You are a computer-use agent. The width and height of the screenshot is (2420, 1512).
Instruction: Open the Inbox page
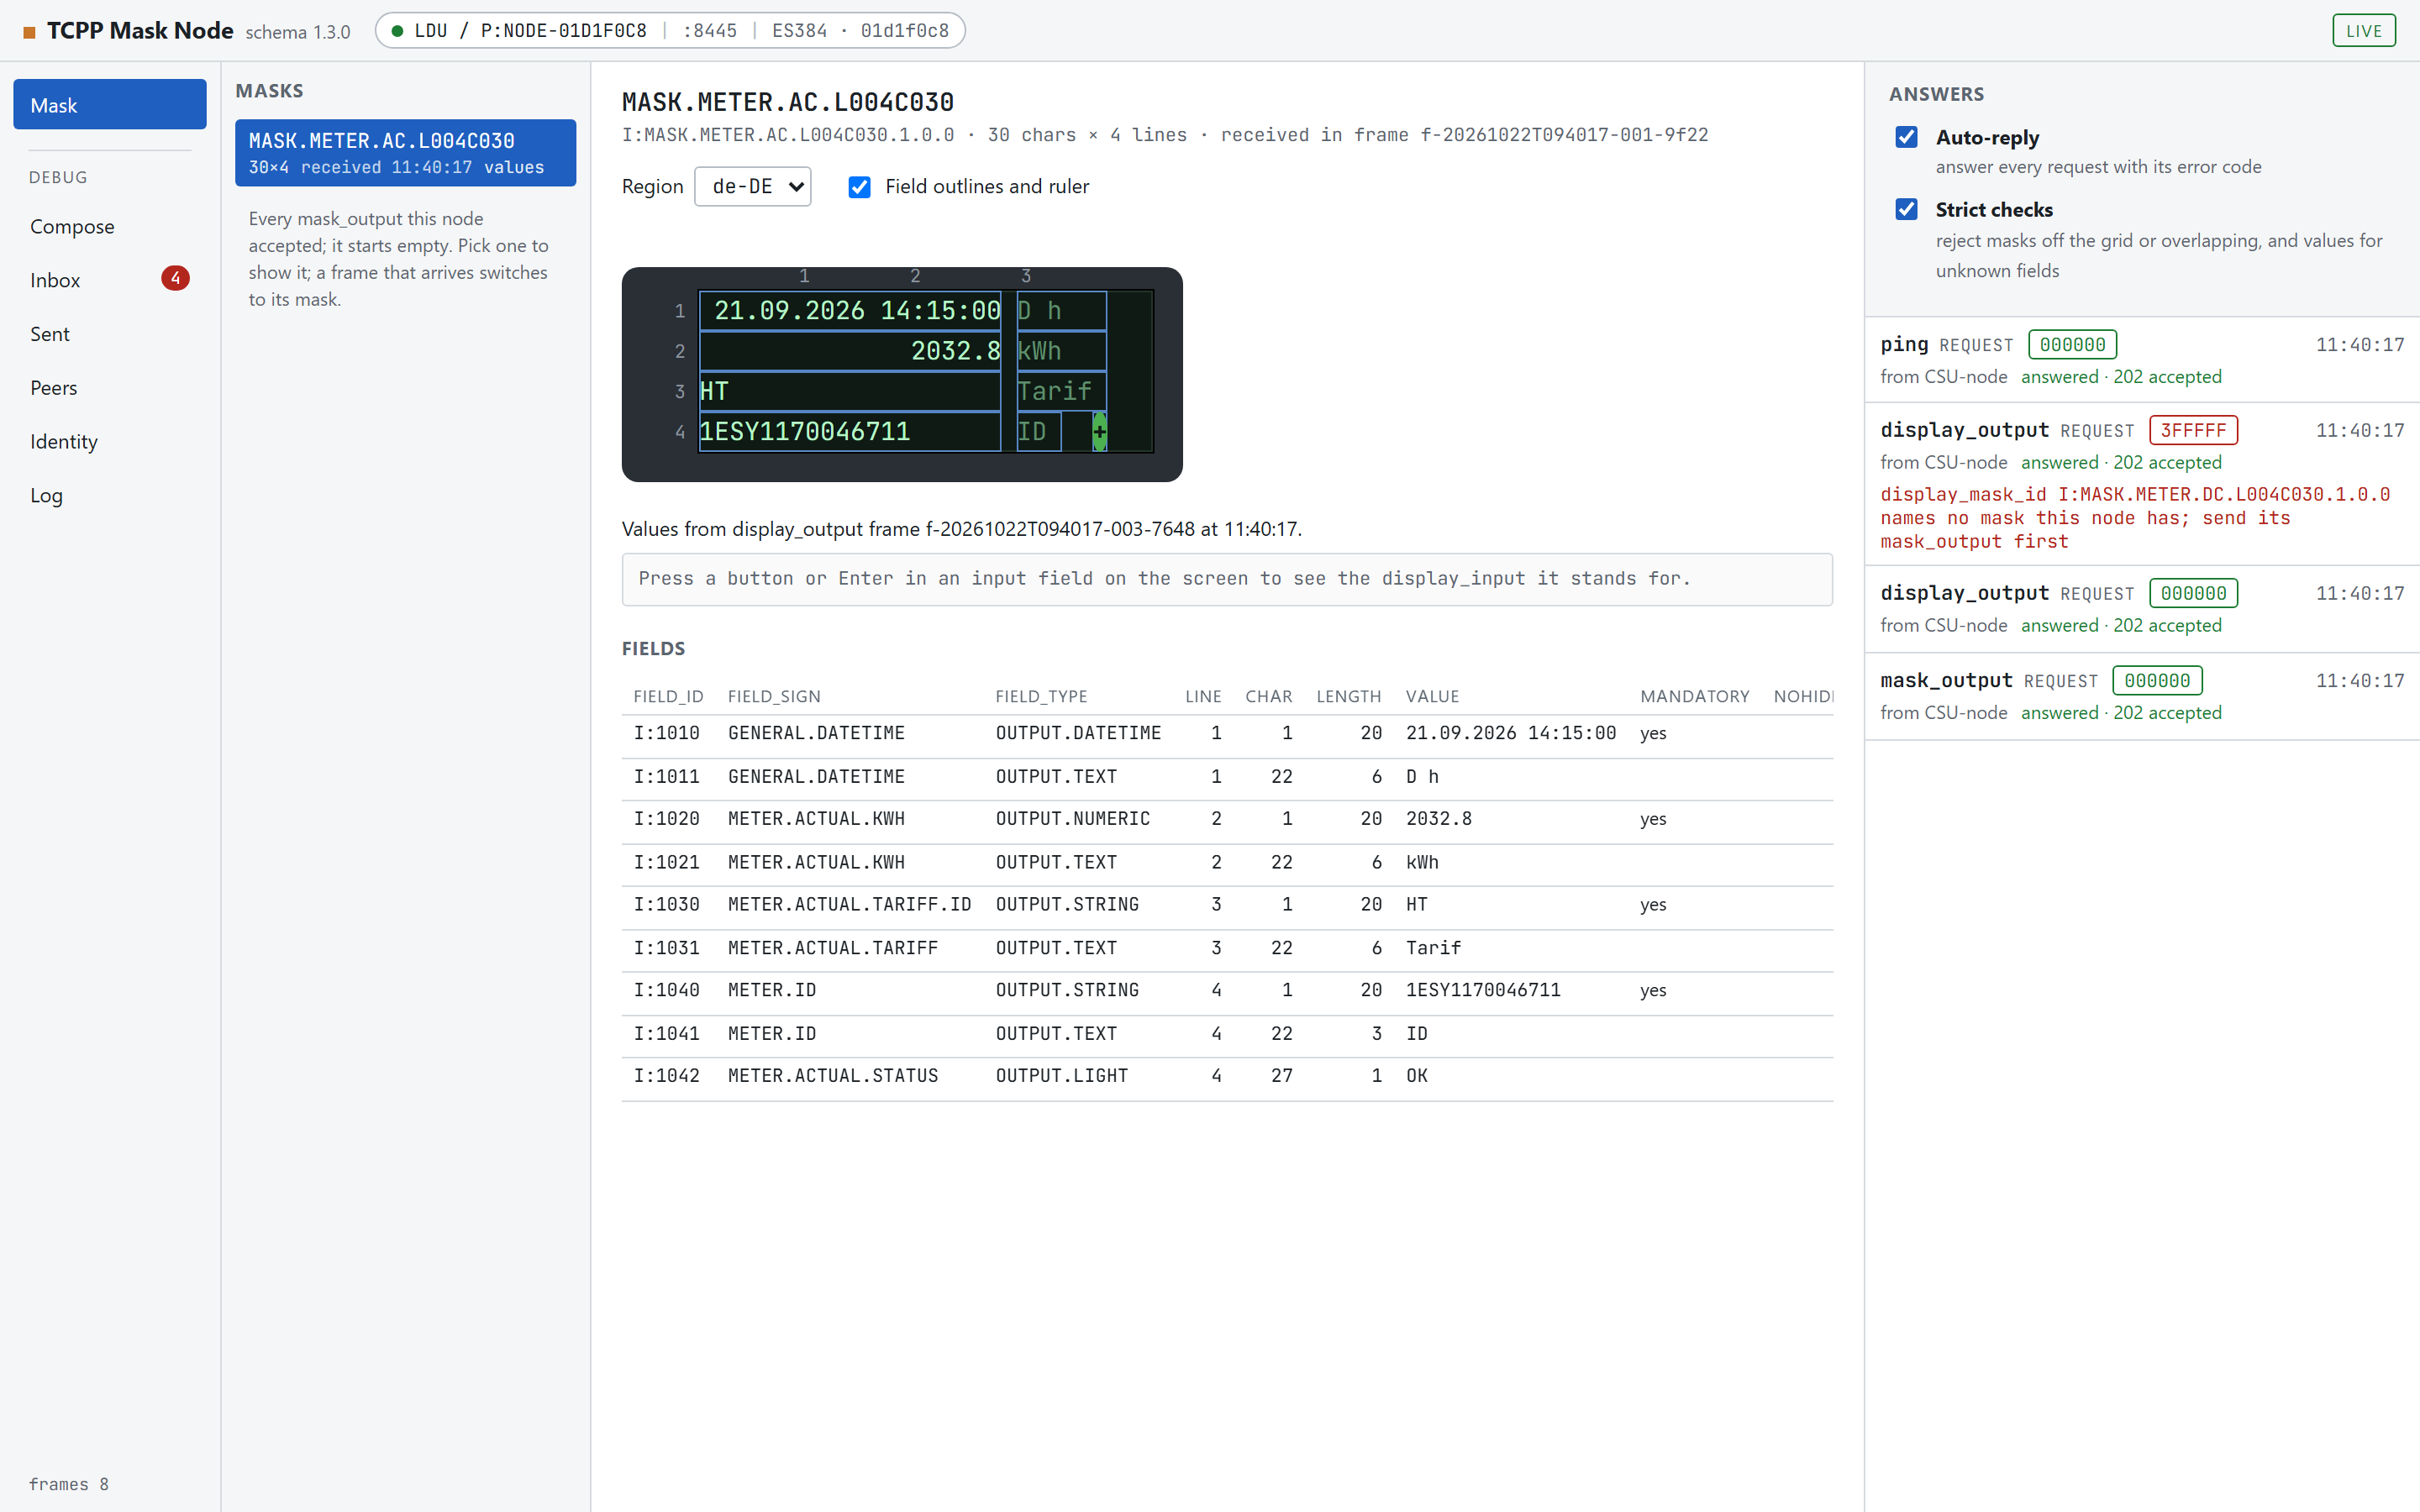(x=110, y=280)
